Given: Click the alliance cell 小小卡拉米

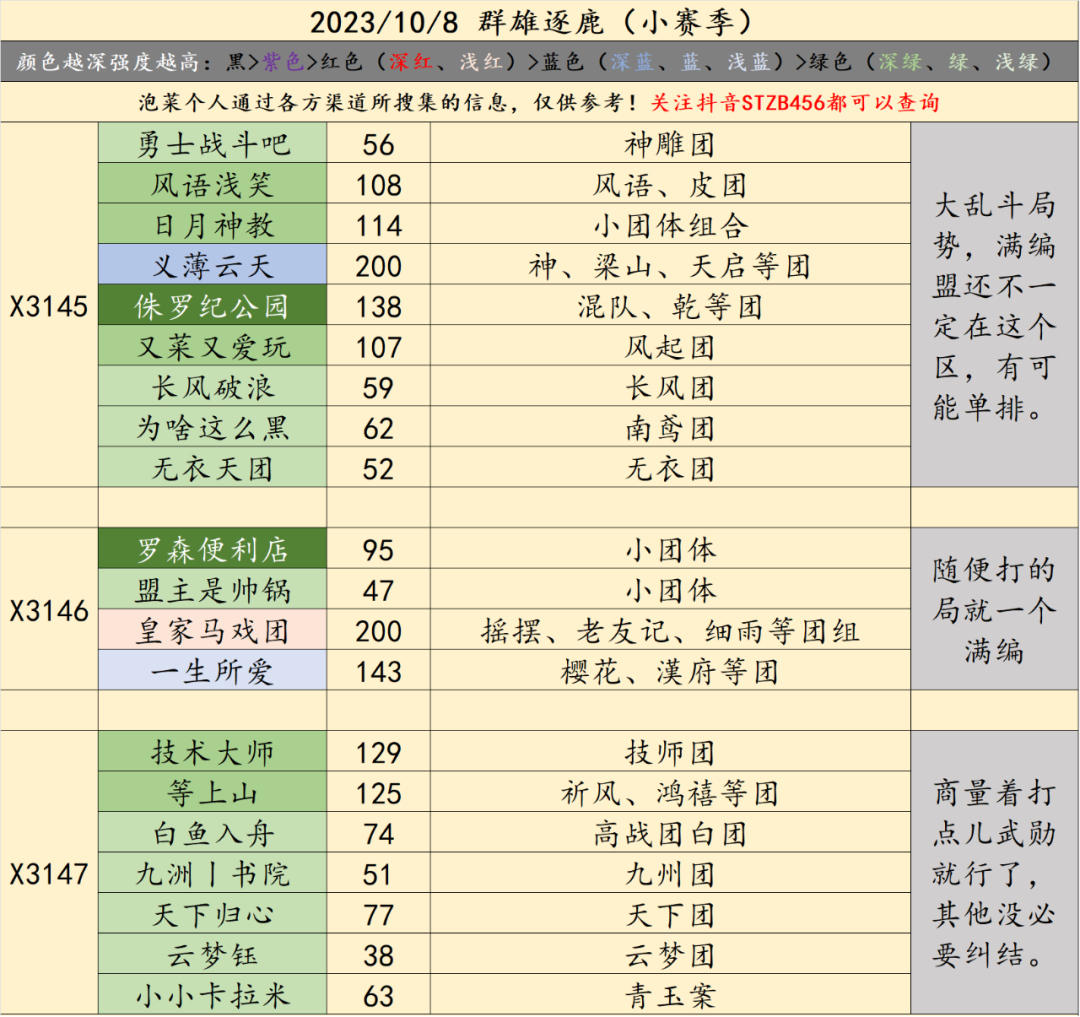Looking at the screenshot, I should 212,995.
